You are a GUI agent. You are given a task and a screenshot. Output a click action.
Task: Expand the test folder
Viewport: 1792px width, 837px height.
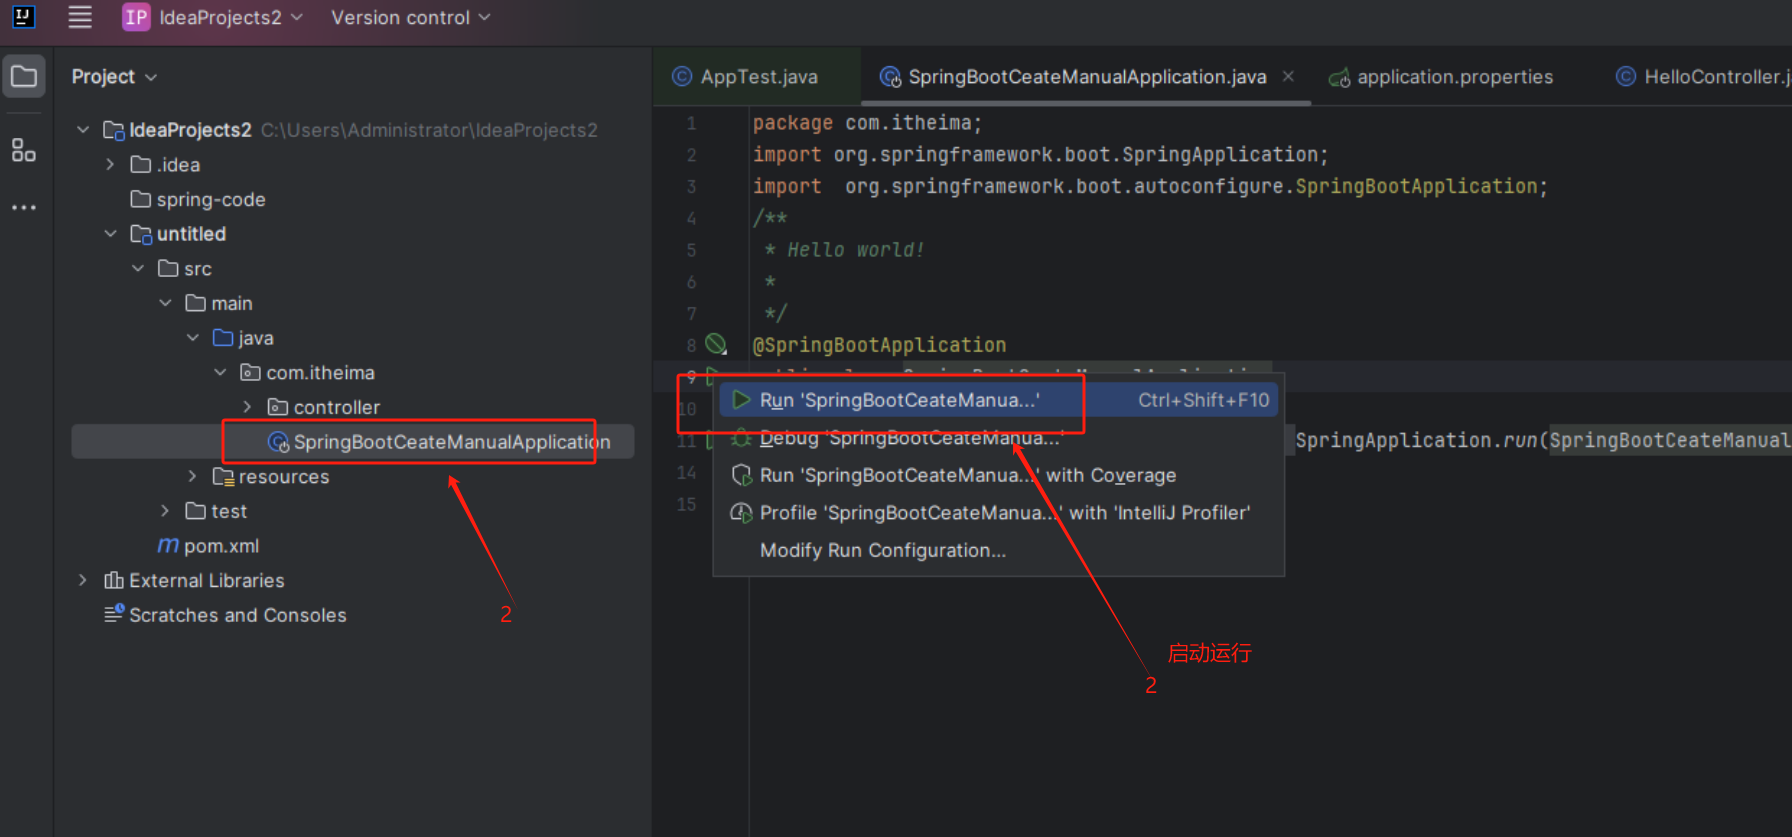pos(166,511)
